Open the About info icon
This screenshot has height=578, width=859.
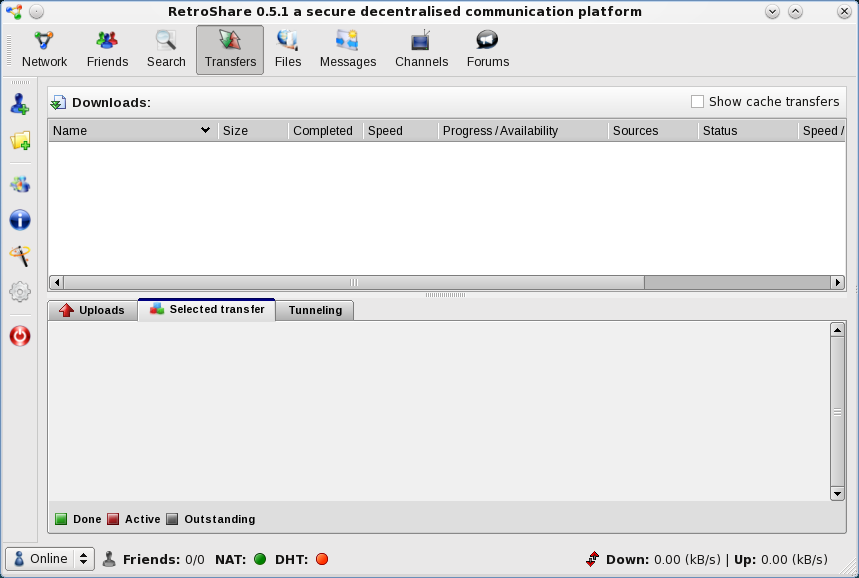pyautogui.click(x=20, y=220)
